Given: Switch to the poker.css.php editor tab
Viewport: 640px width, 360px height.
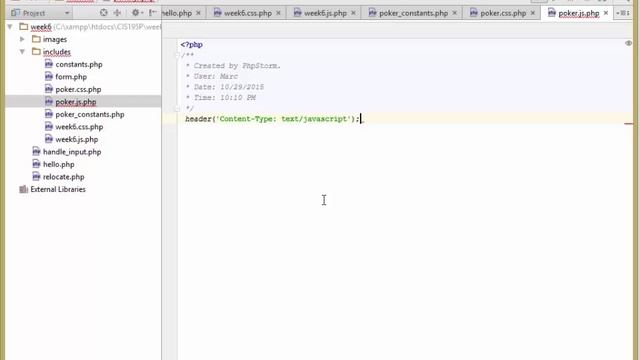Looking at the screenshot, I should tap(503, 13).
